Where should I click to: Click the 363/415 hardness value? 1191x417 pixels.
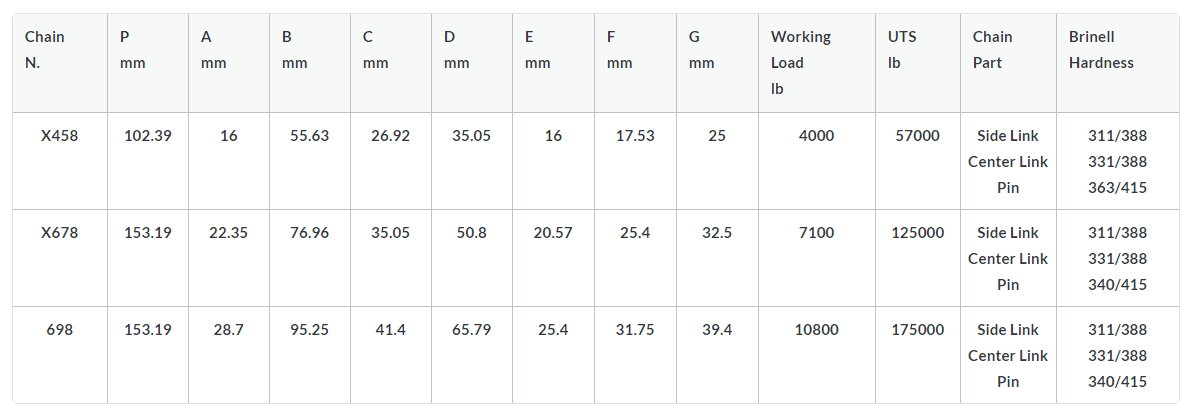pyautogui.click(x=1117, y=188)
